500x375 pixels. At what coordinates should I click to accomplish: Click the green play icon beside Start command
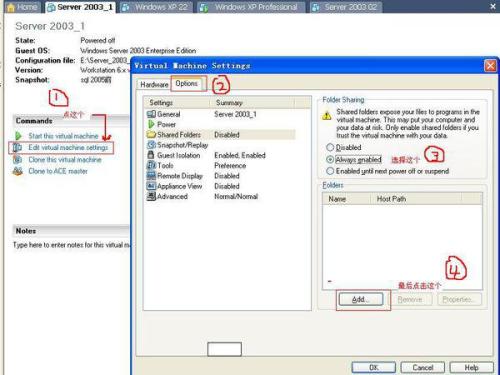18,136
